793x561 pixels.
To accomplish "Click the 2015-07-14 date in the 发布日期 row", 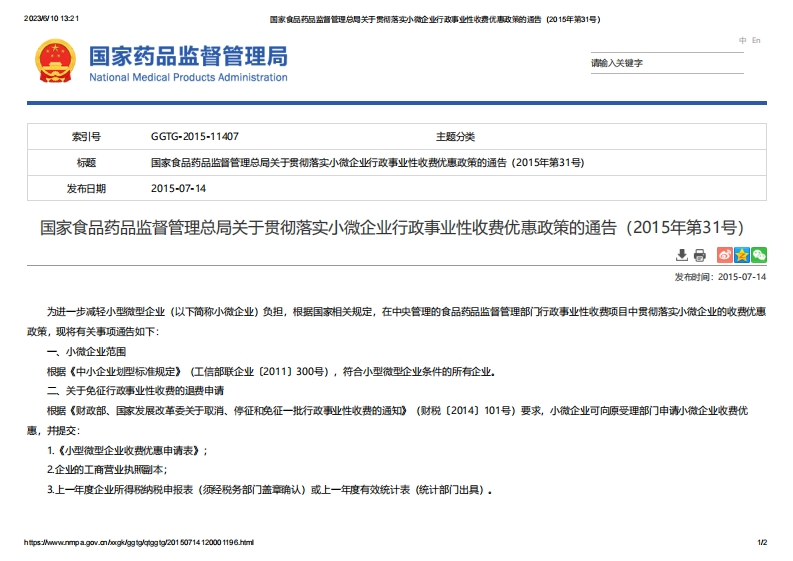I will click(x=178, y=188).
